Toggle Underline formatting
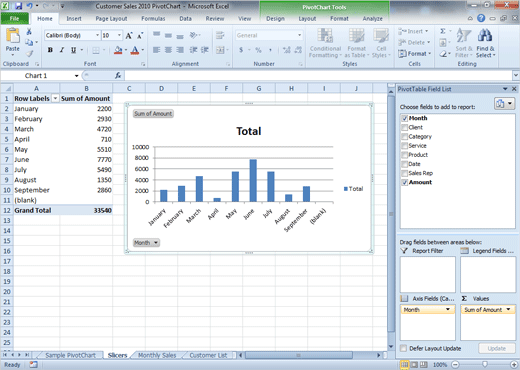The image size is (520, 370). point(73,50)
